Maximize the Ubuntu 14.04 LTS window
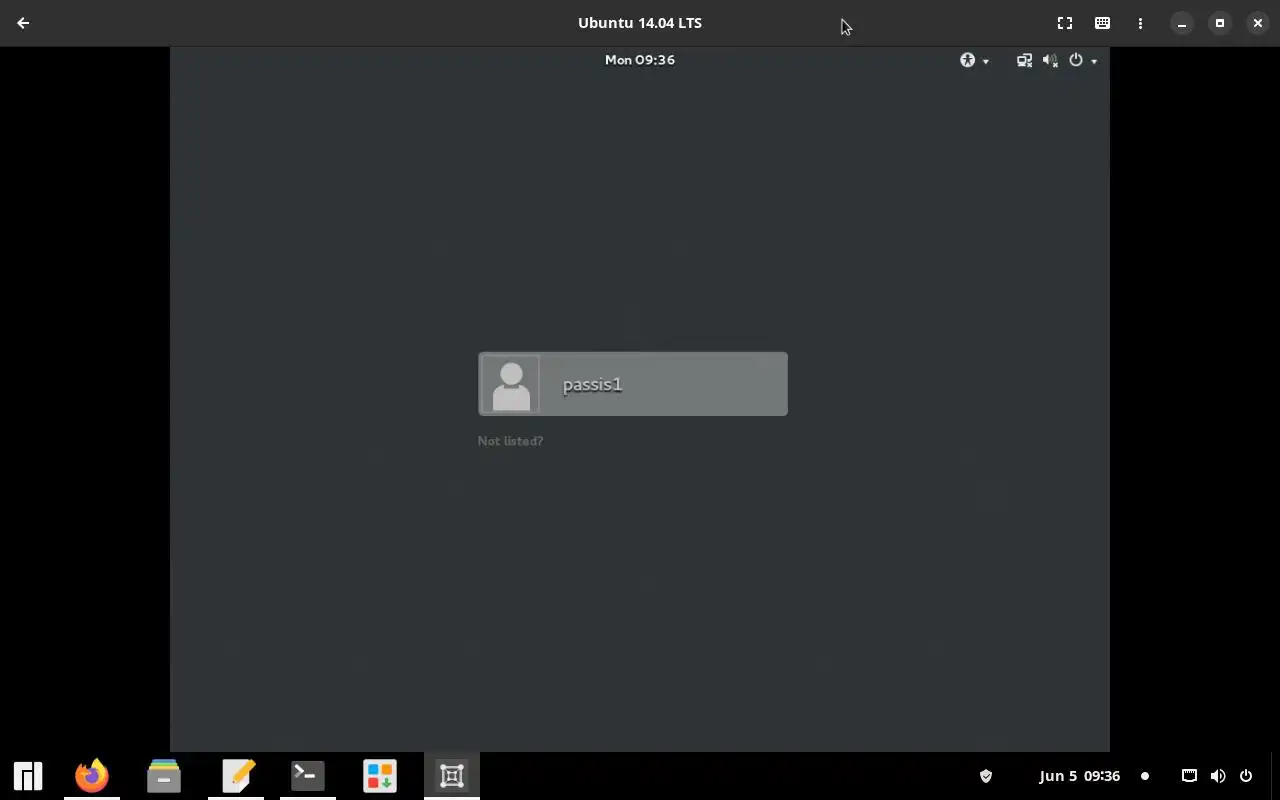Image resolution: width=1280 pixels, height=800 pixels. (x=1220, y=23)
